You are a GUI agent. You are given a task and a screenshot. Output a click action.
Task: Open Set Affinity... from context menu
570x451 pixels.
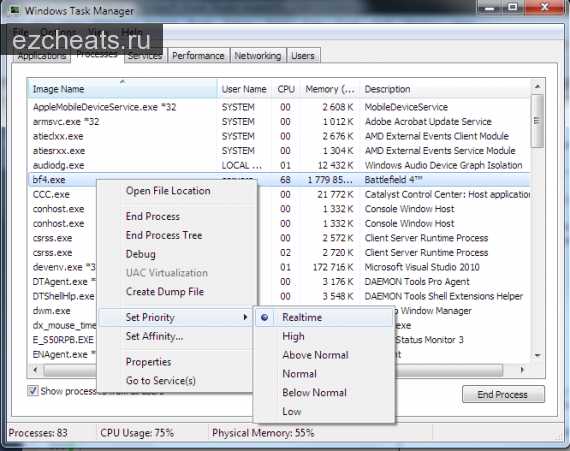154,337
